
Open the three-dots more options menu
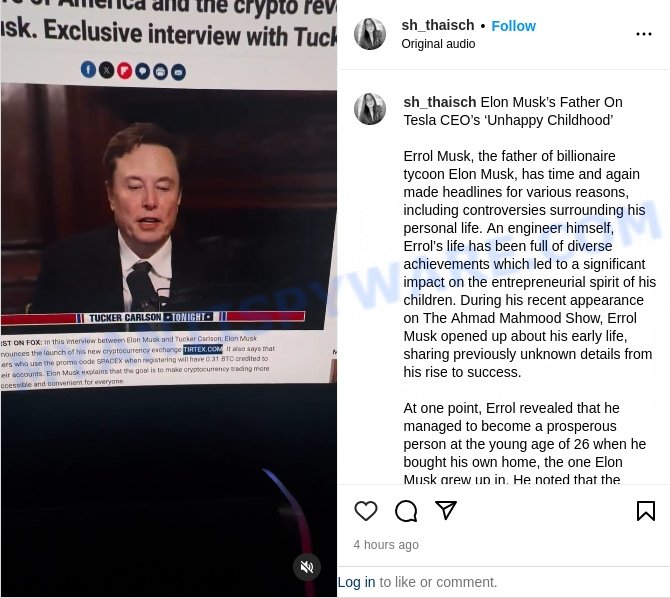pyautogui.click(x=644, y=34)
